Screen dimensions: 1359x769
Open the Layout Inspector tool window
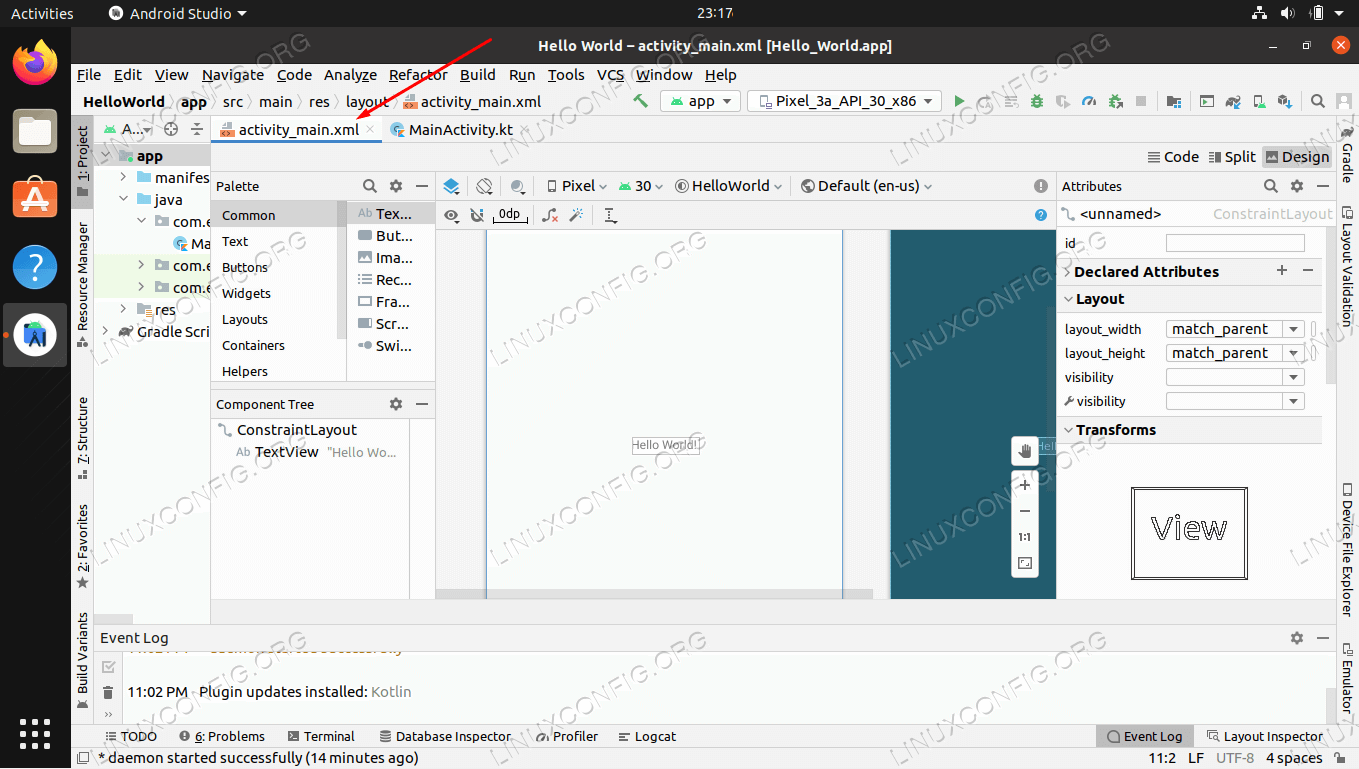(1266, 736)
